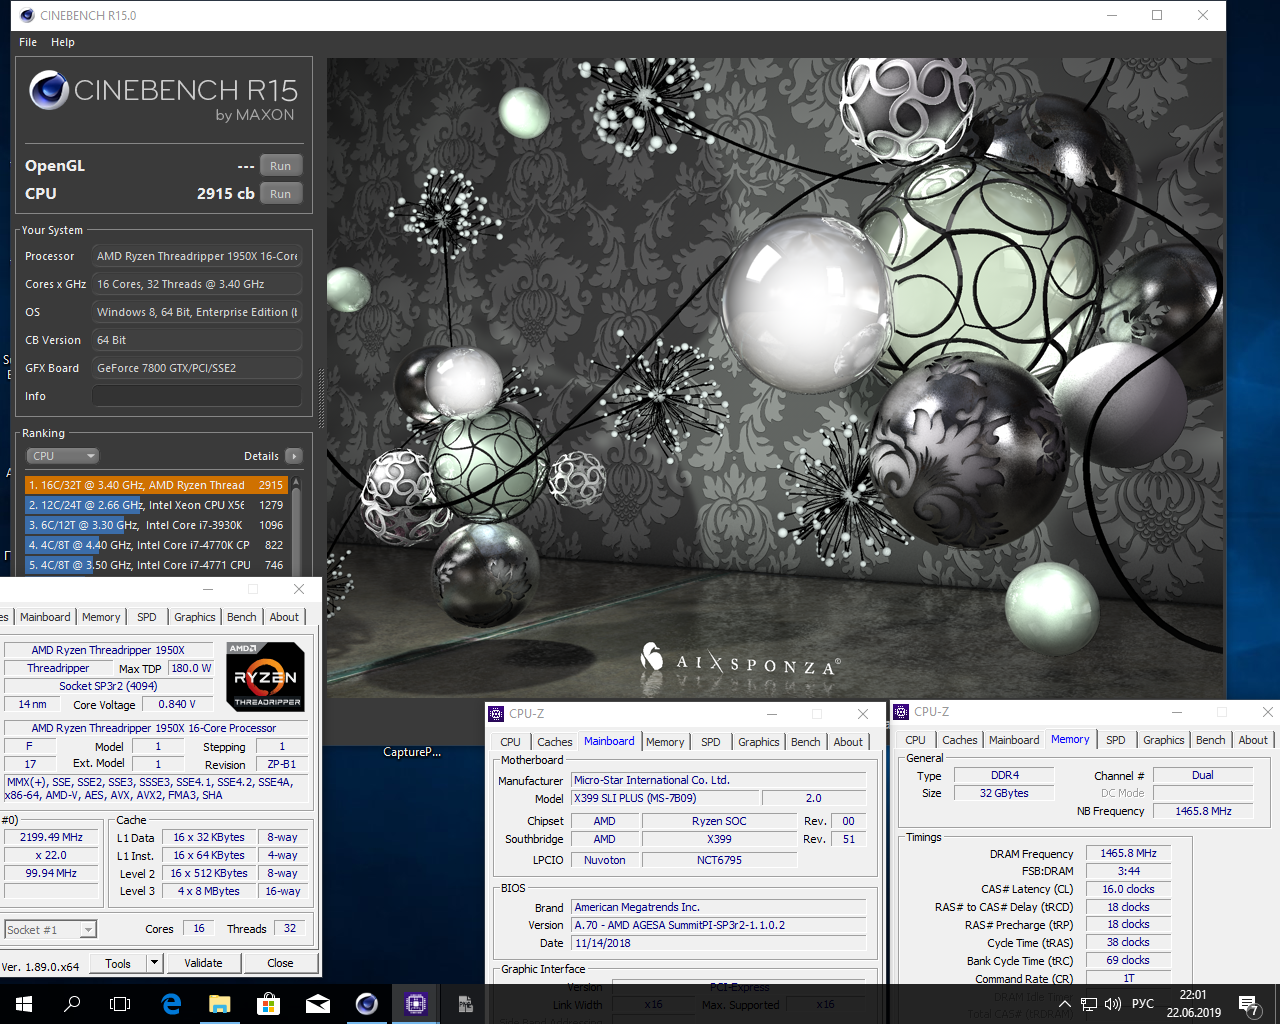
Task: Open Graphics tab in right CPU-Z window
Action: click(1164, 740)
